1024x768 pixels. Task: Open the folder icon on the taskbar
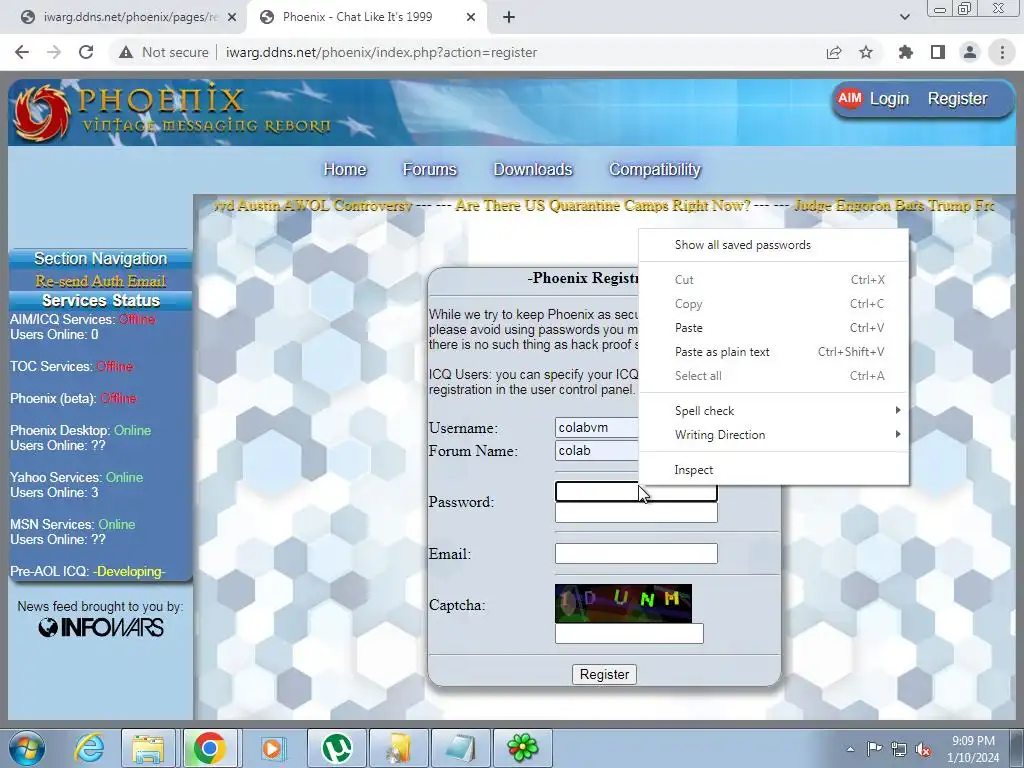pos(399,748)
